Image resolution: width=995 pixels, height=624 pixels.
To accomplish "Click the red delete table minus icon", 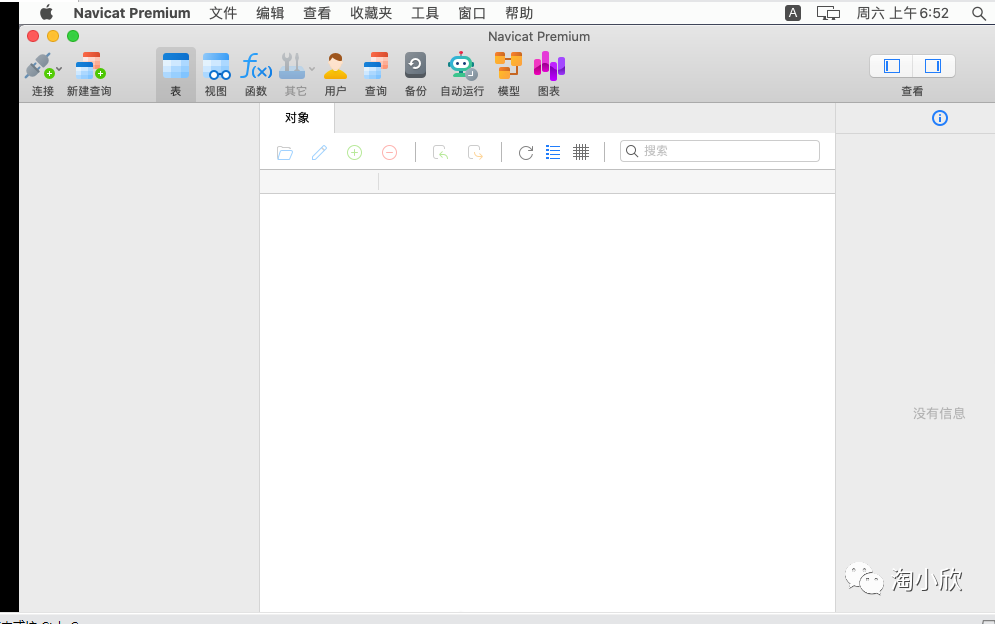I will coord(389,152).
